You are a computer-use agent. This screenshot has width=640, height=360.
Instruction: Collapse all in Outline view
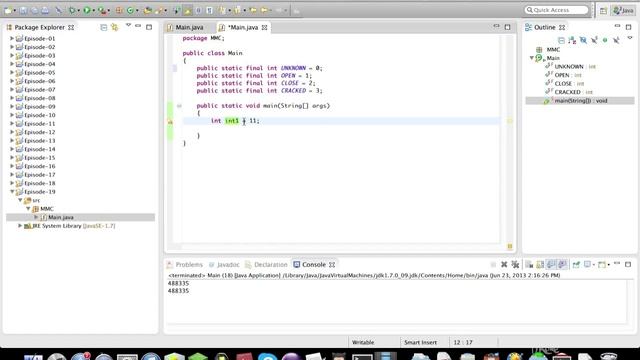tap(561, 40)
